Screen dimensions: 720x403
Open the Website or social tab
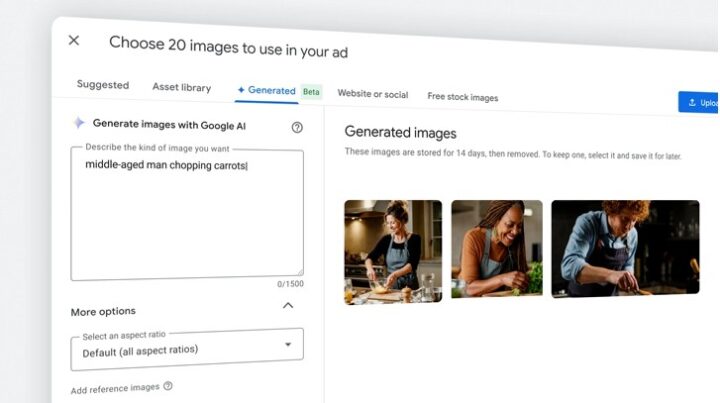pos(373,94)
